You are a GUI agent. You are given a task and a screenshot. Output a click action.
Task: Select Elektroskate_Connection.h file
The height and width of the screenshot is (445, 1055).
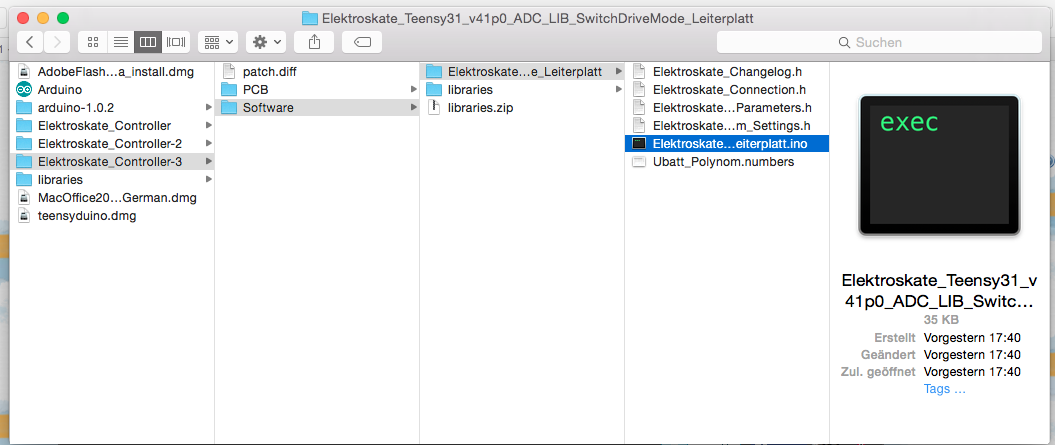pyautogui.click(x=727, y=90)
